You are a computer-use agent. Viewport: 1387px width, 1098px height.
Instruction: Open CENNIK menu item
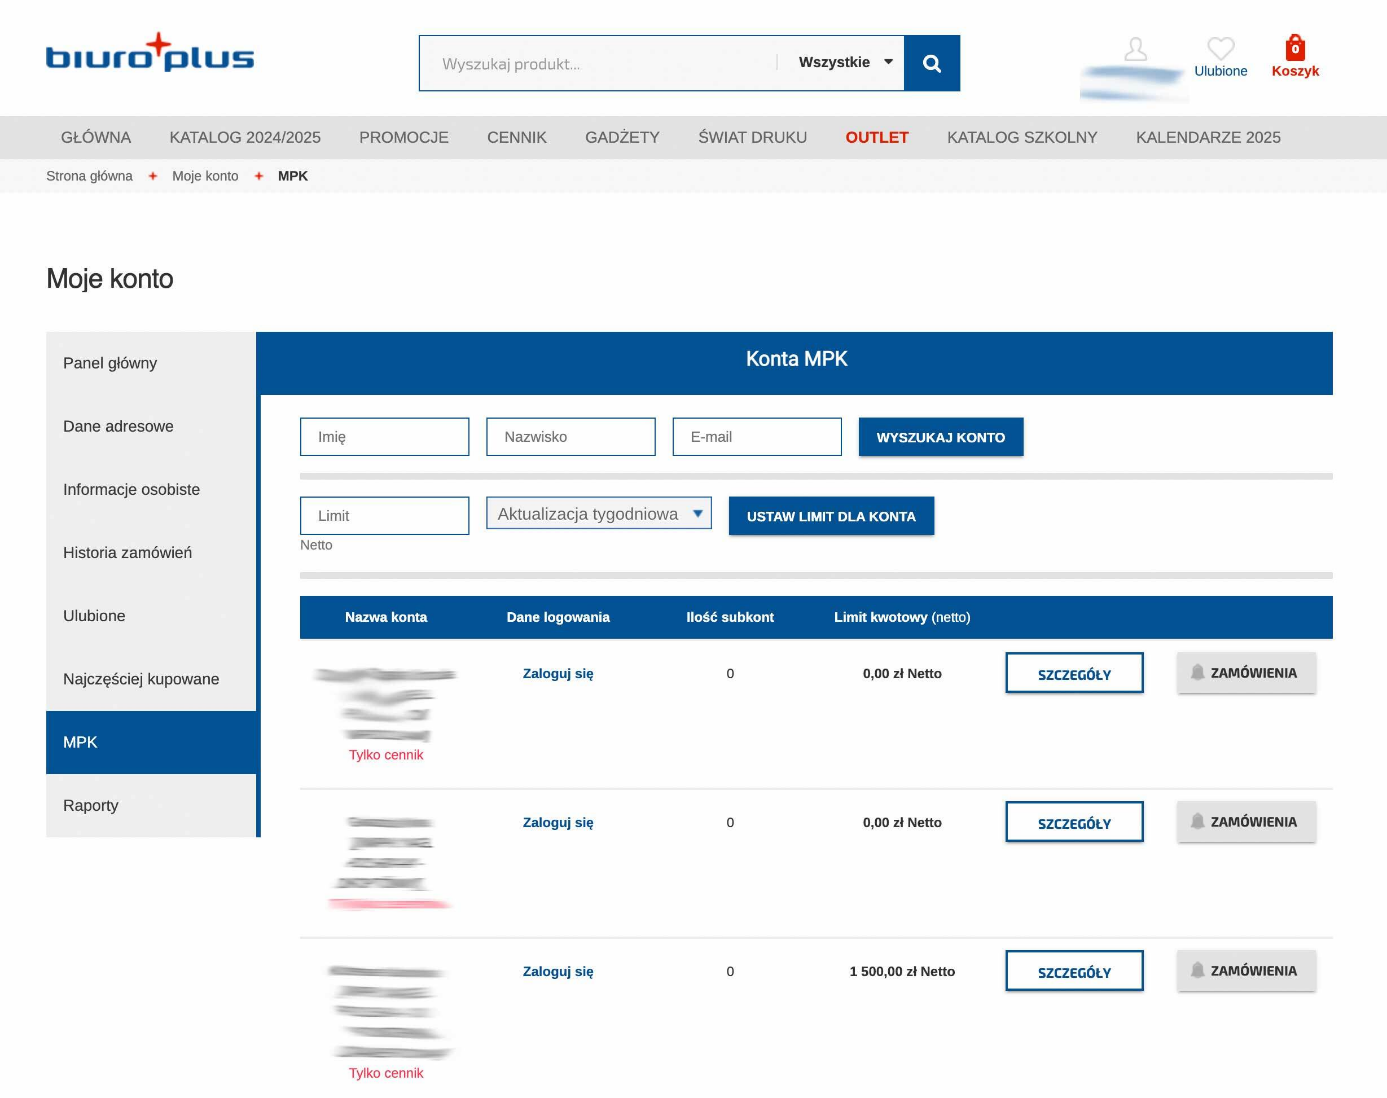click(x=517, y=137)
